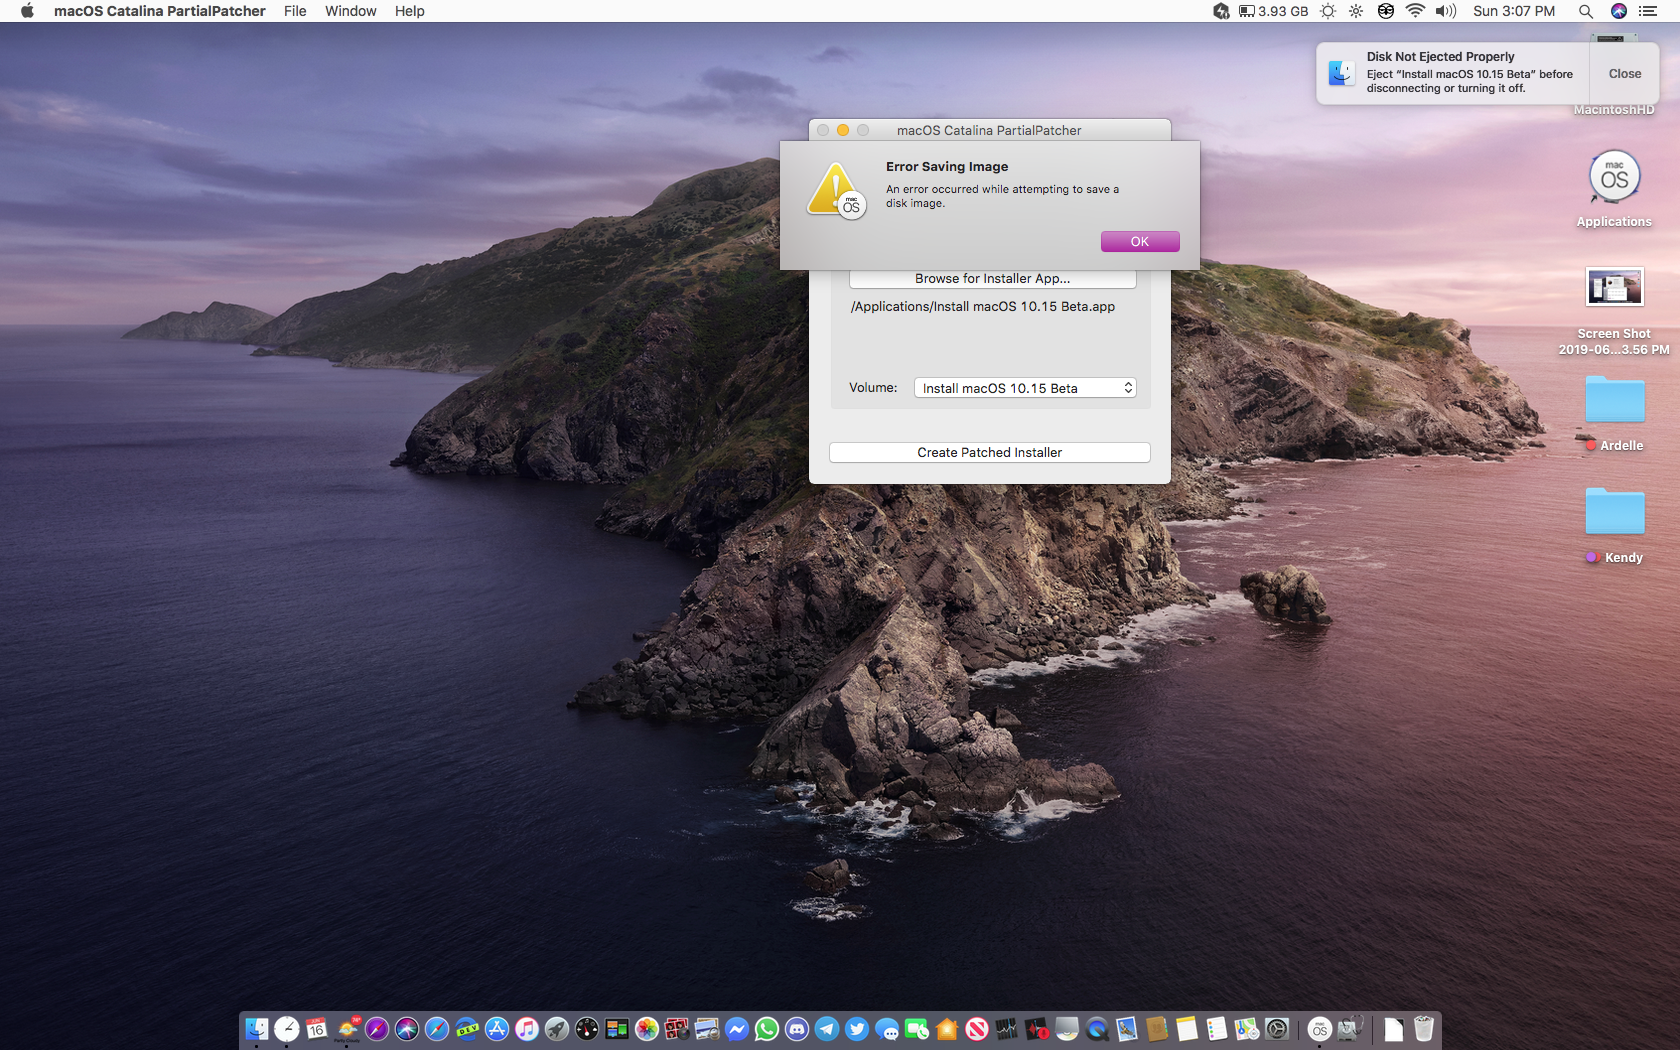Open Calendar from the Dock
The height and width of the screenshot is (1050, 1680).
[317, 1029]
